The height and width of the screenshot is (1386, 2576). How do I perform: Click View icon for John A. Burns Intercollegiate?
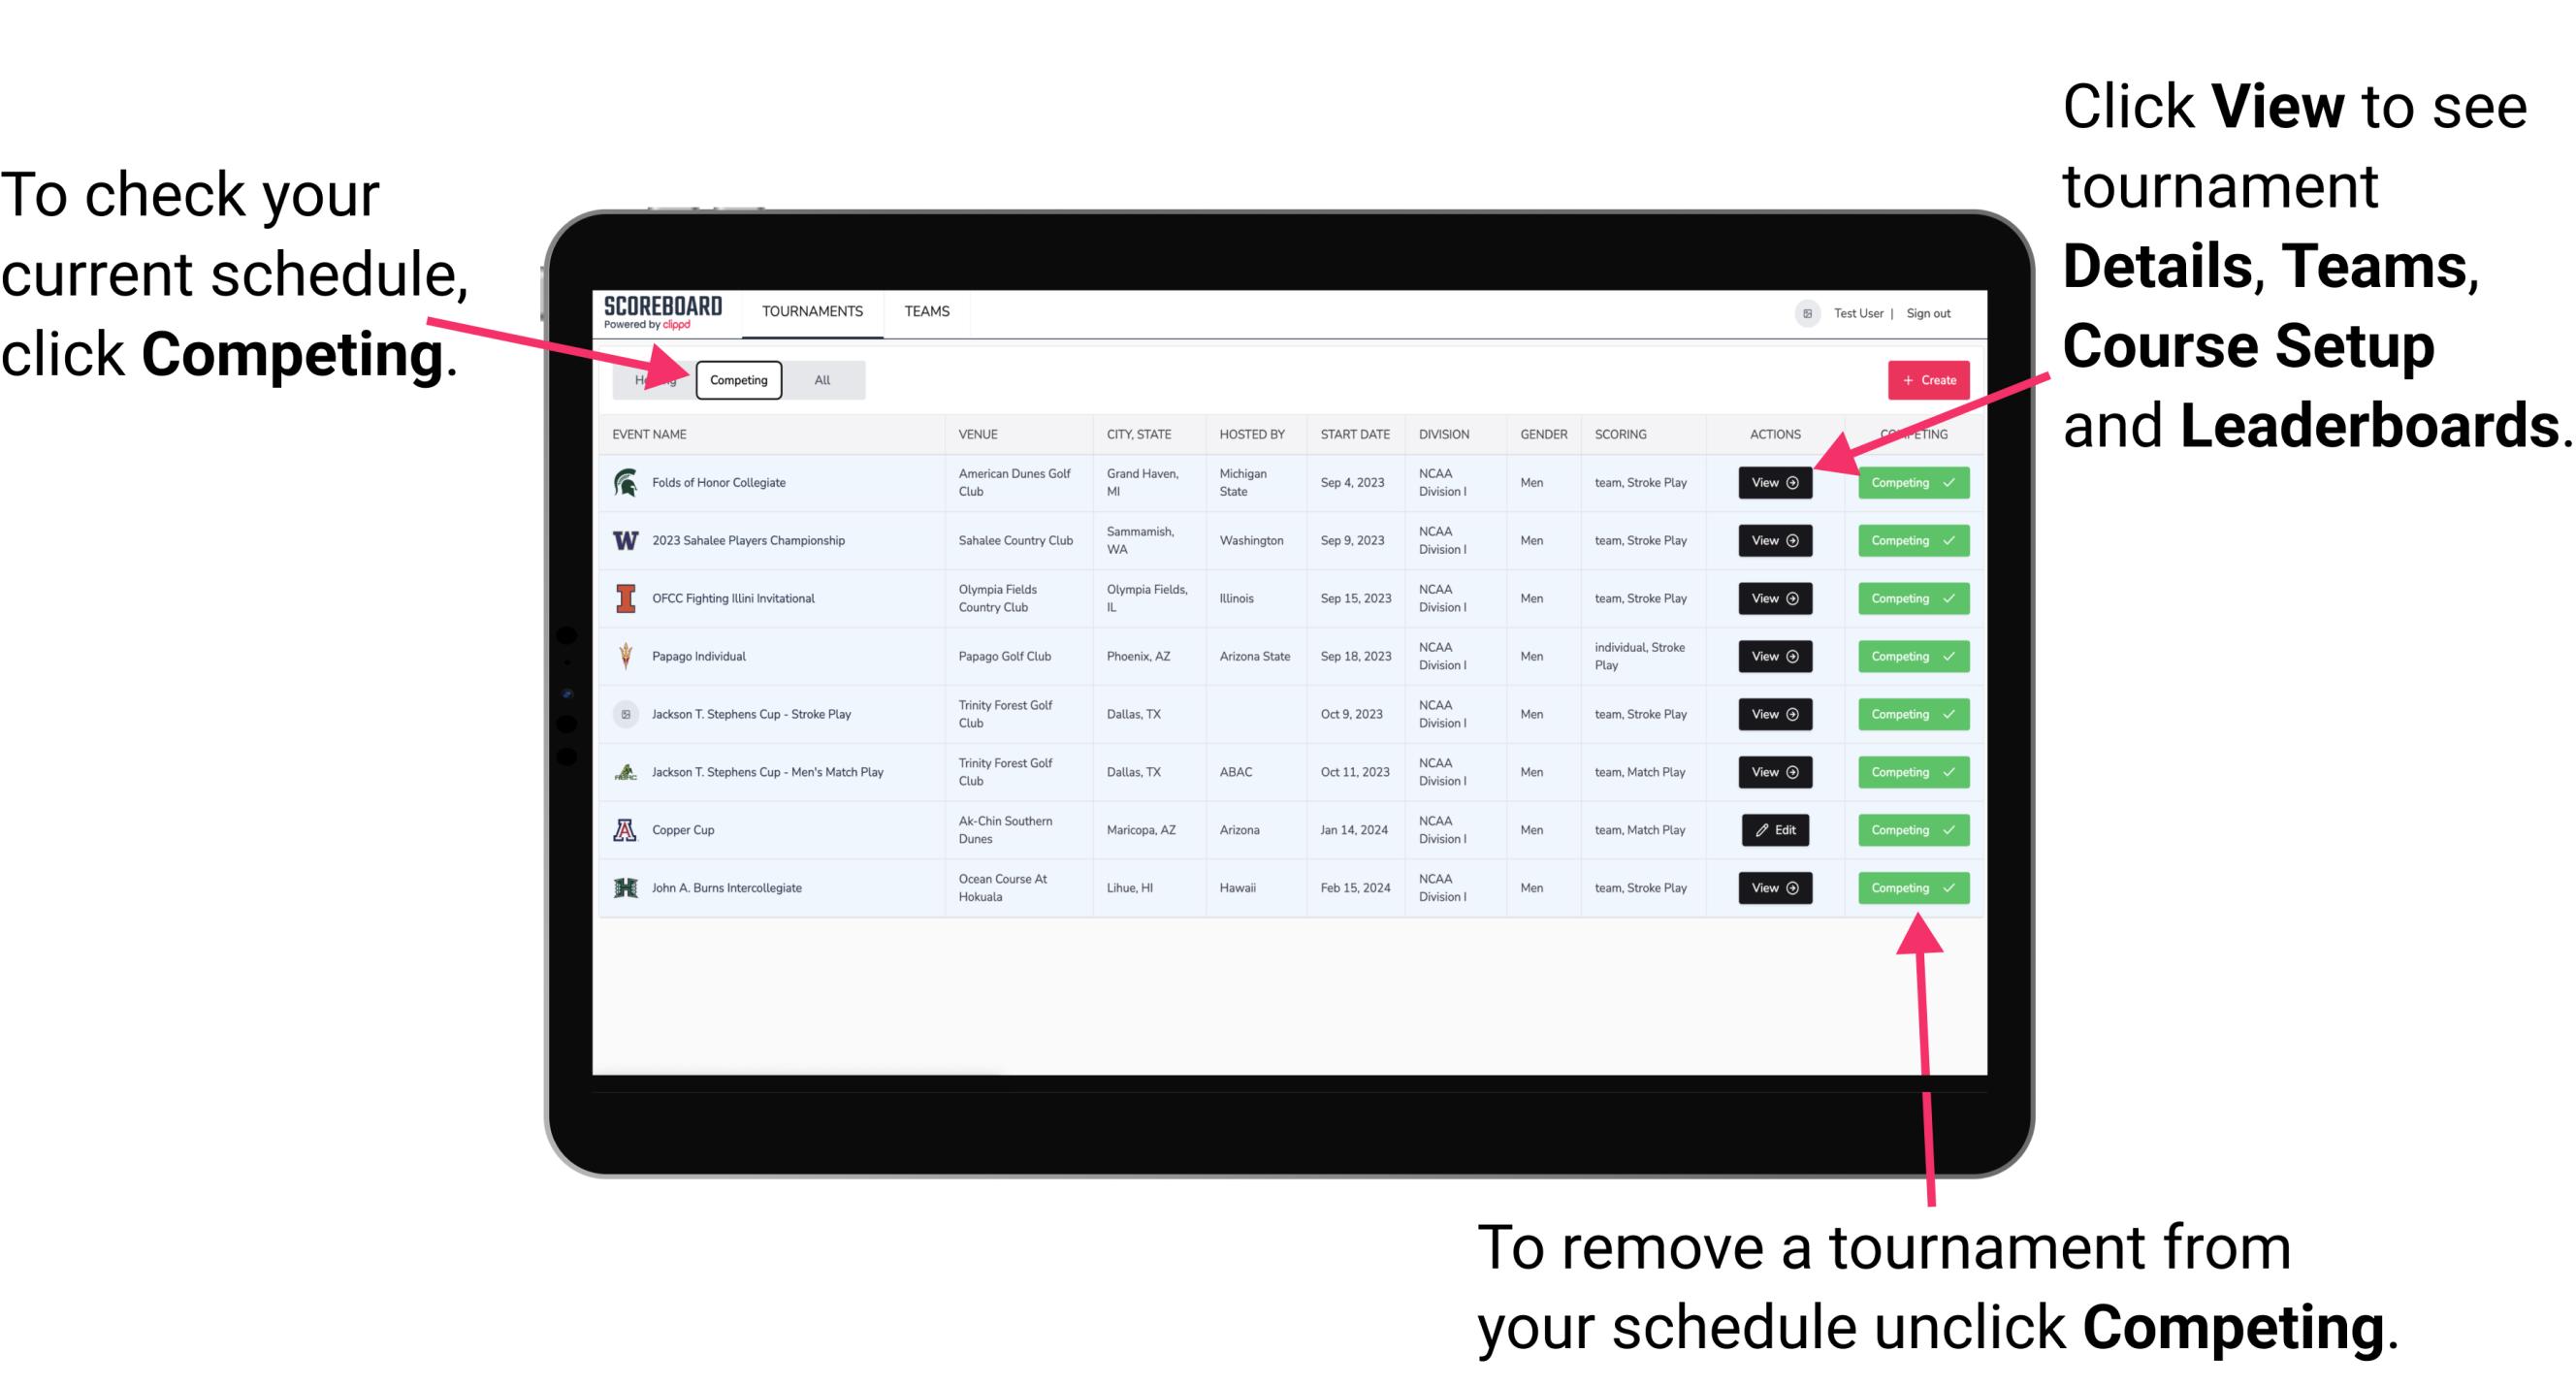pos(1776,887)
